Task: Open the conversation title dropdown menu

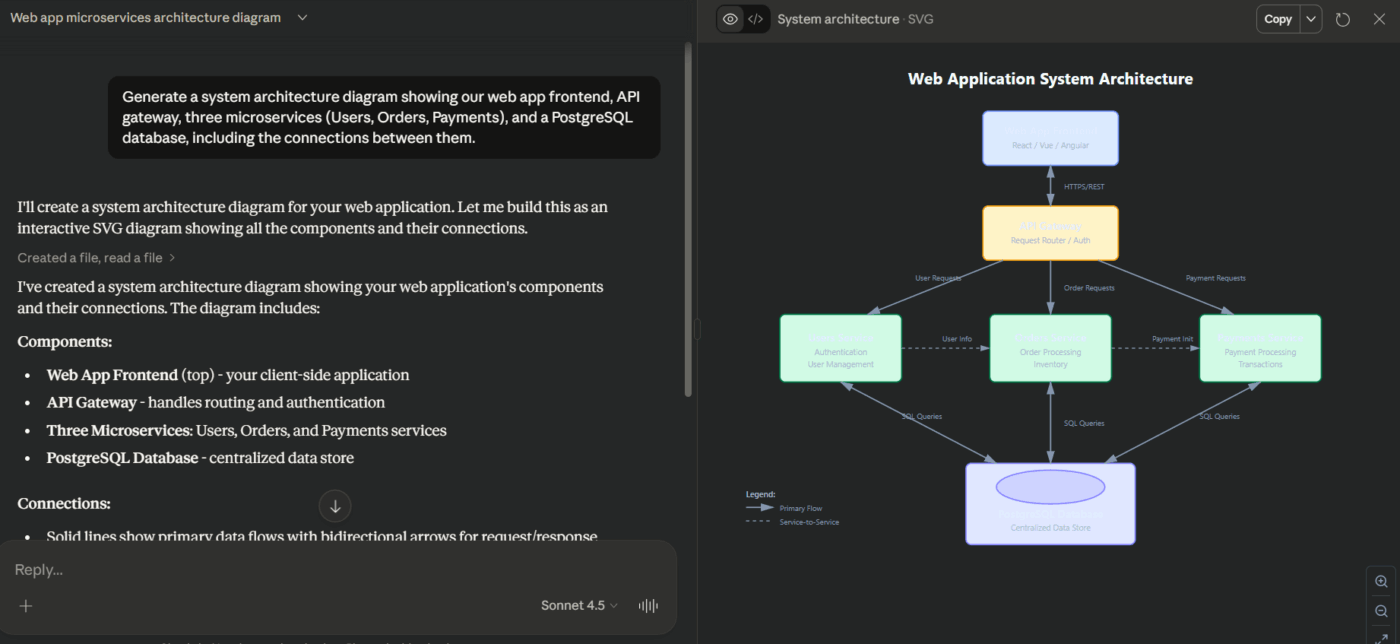Action: tap(302, 18)
